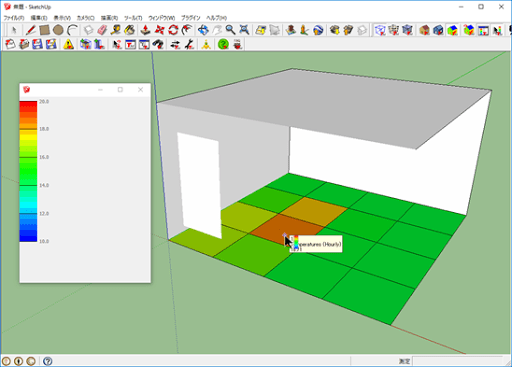
Task: Click the binoculars surface search icon
Action: pos(158,44)
